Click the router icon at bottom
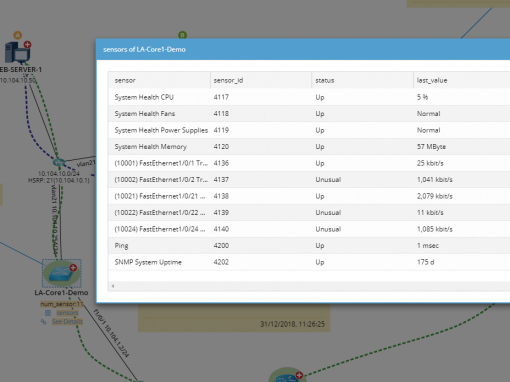Viewport: 510px width, 382px height. (x=287, y=376)
